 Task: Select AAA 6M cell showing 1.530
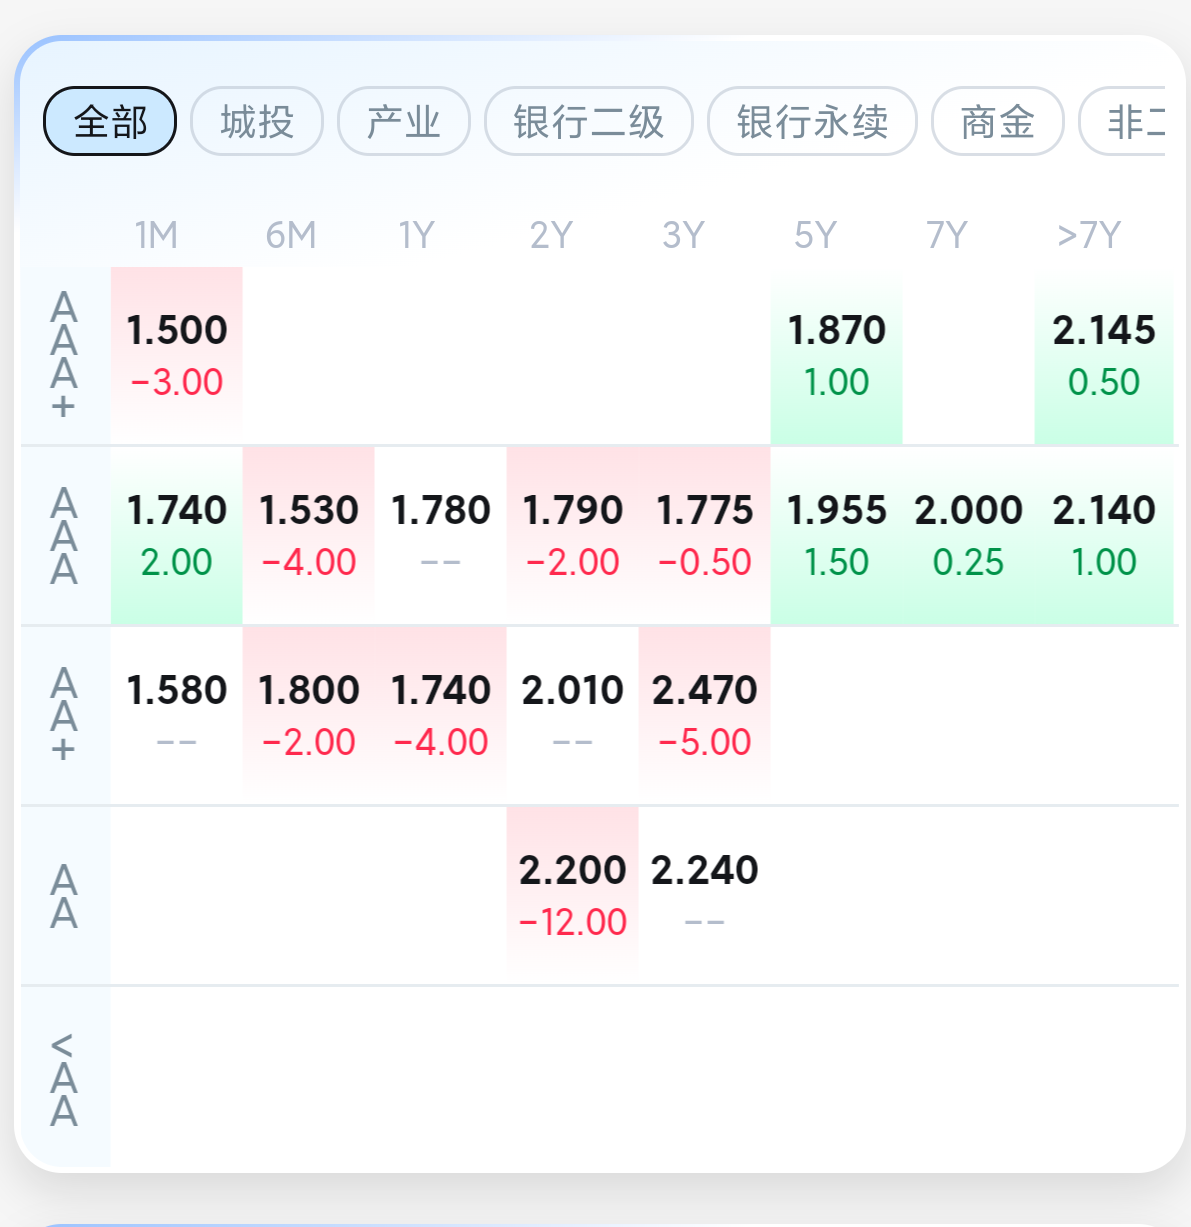pos(309,535)
